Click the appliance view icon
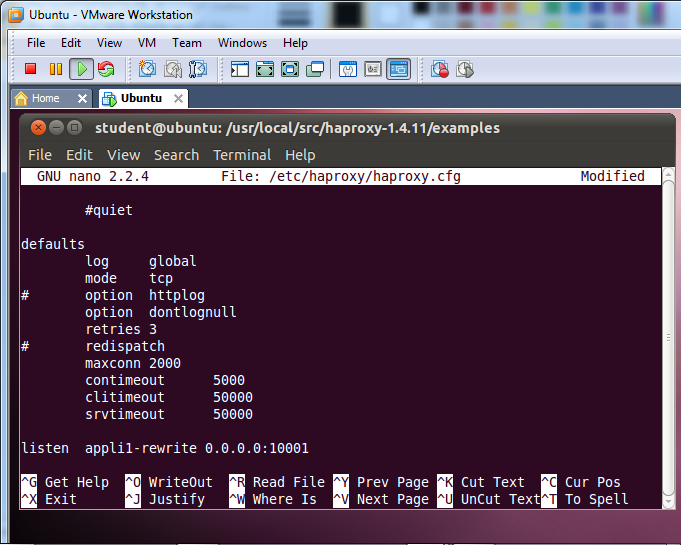Viewport: 681px width, 545px height. click(373, 69)
